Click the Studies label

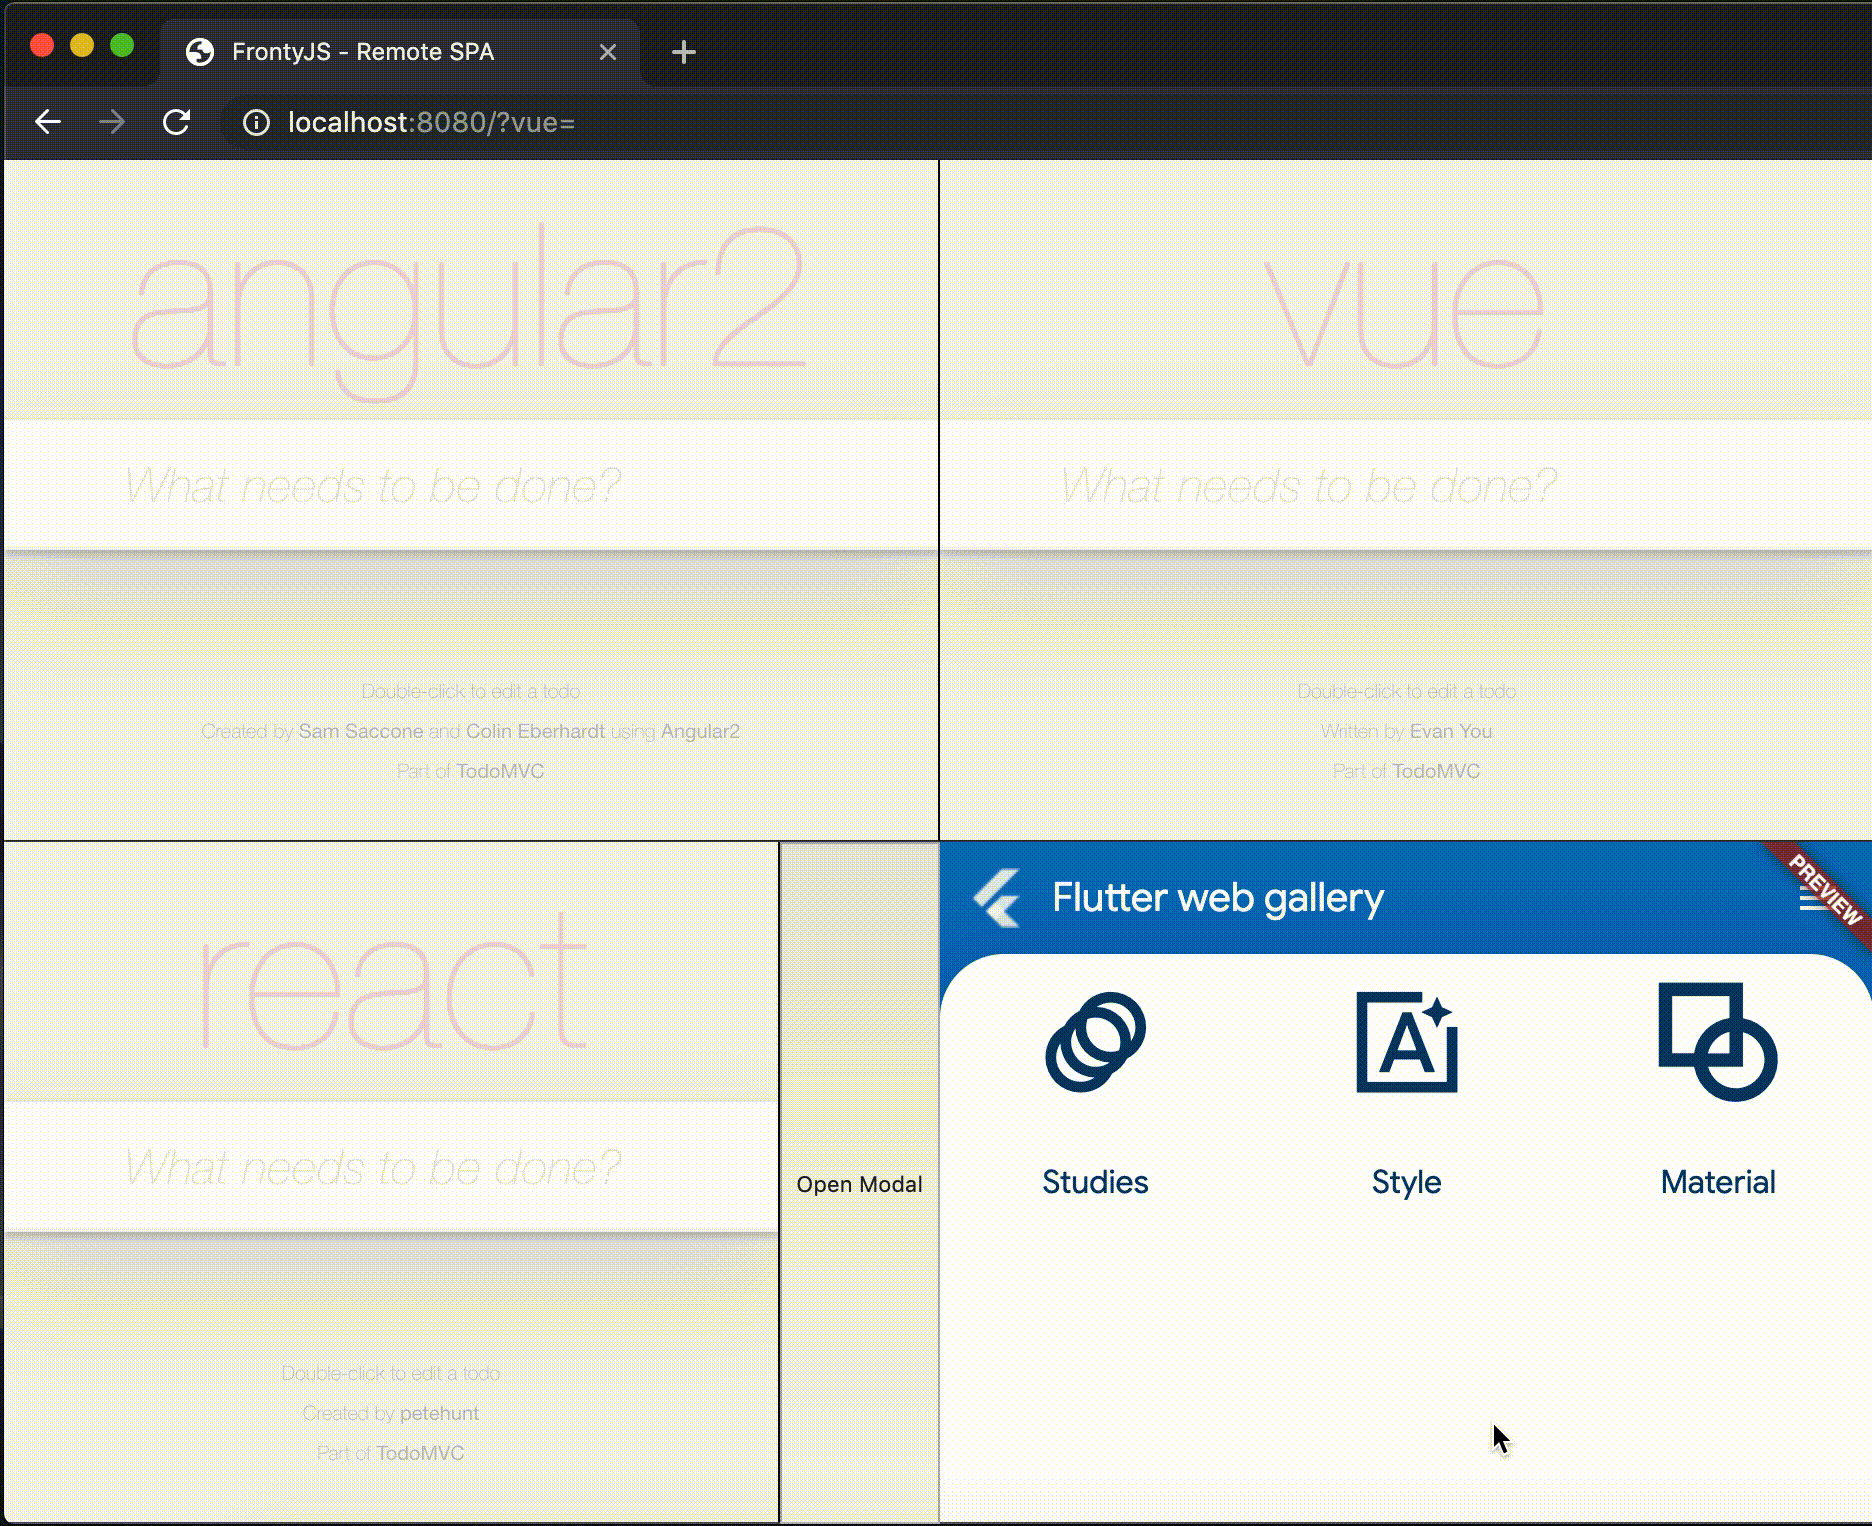coord(1096,1182)
